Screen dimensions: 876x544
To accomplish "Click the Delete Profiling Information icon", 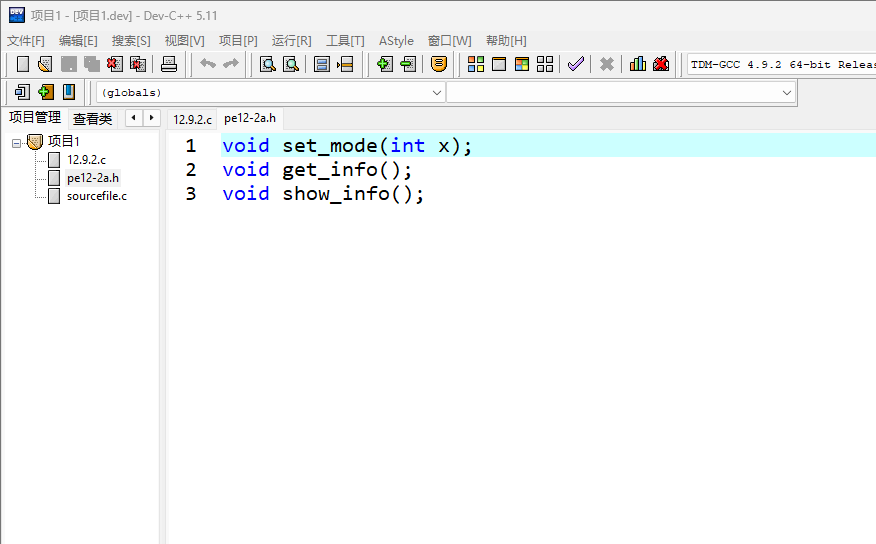I will [661, 64].
